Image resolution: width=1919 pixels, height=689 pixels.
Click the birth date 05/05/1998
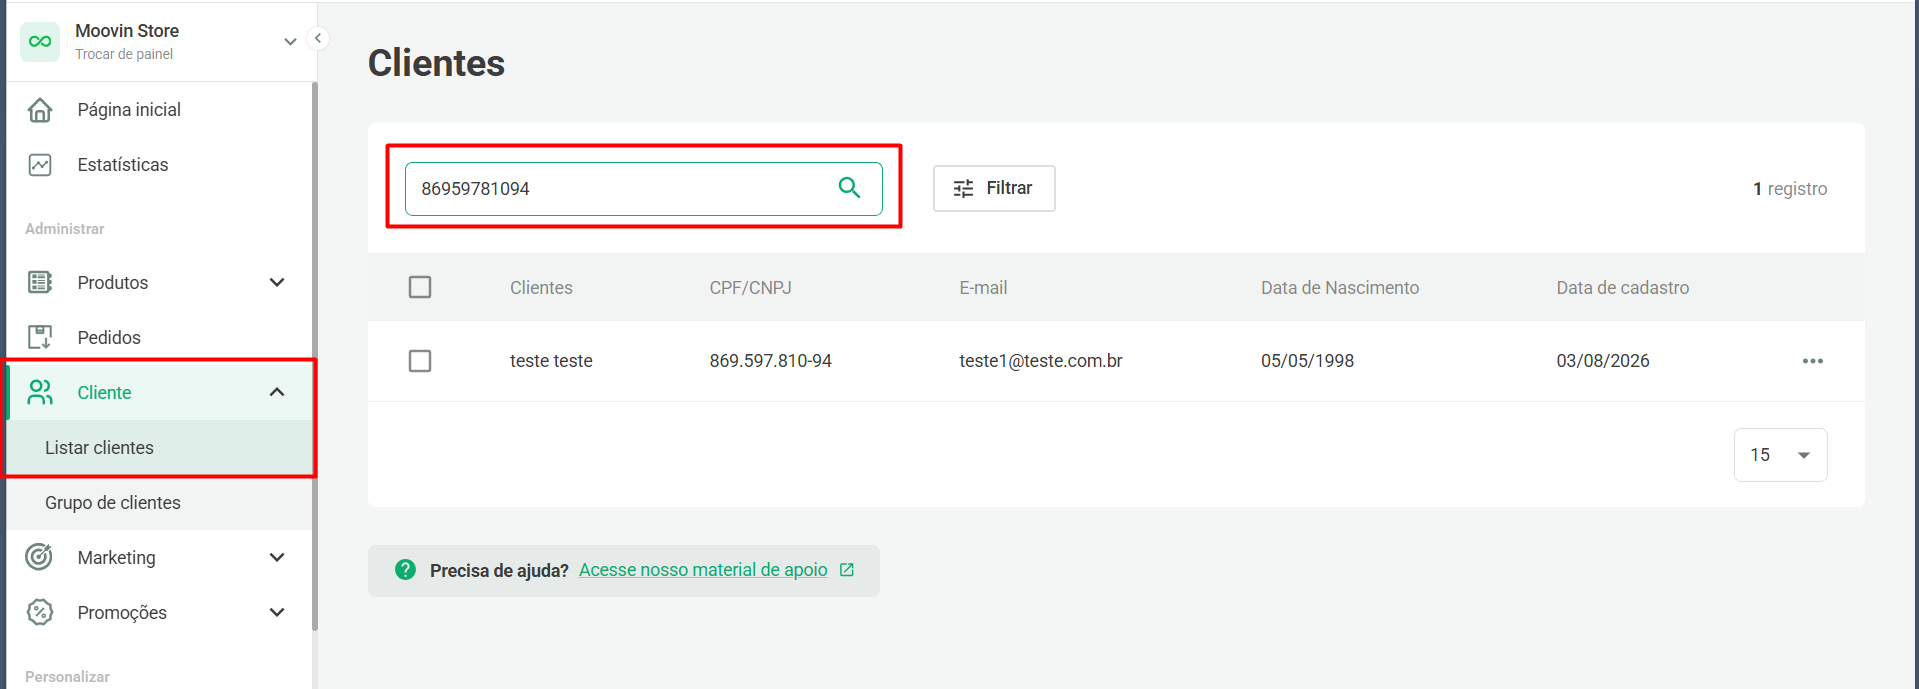(1307, 361)
